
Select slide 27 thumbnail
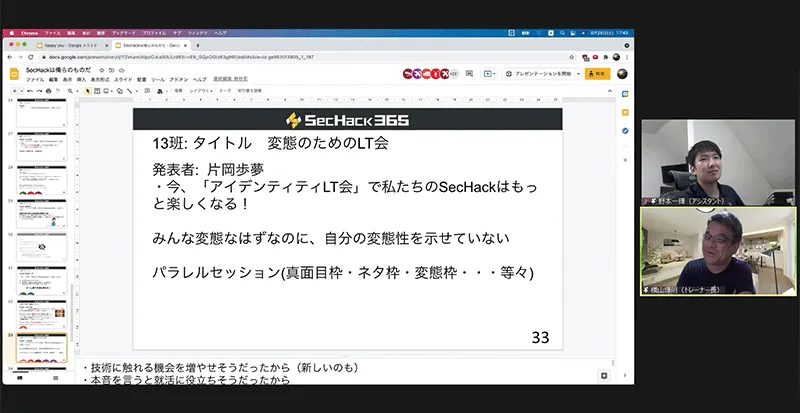41,147
